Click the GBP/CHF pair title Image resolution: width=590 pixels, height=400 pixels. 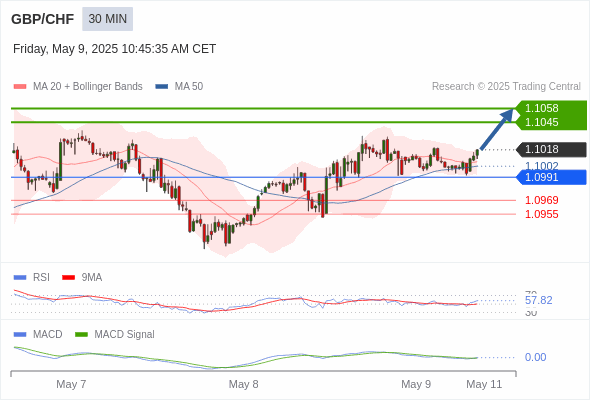click(x=43, y=19)
